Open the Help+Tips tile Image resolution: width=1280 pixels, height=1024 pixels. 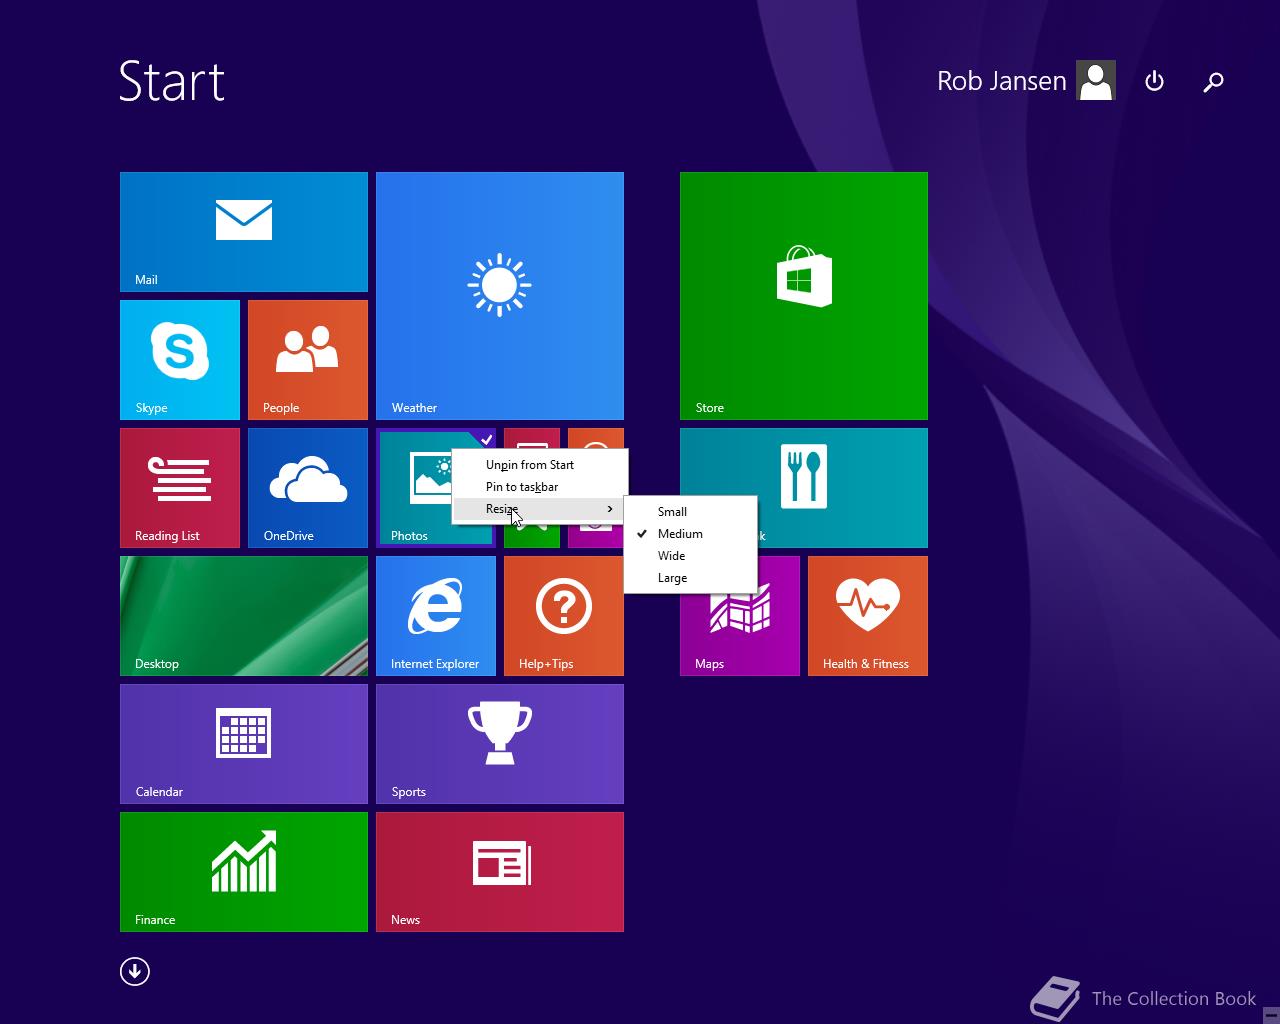pyautogui.click(x=564, y=616)
